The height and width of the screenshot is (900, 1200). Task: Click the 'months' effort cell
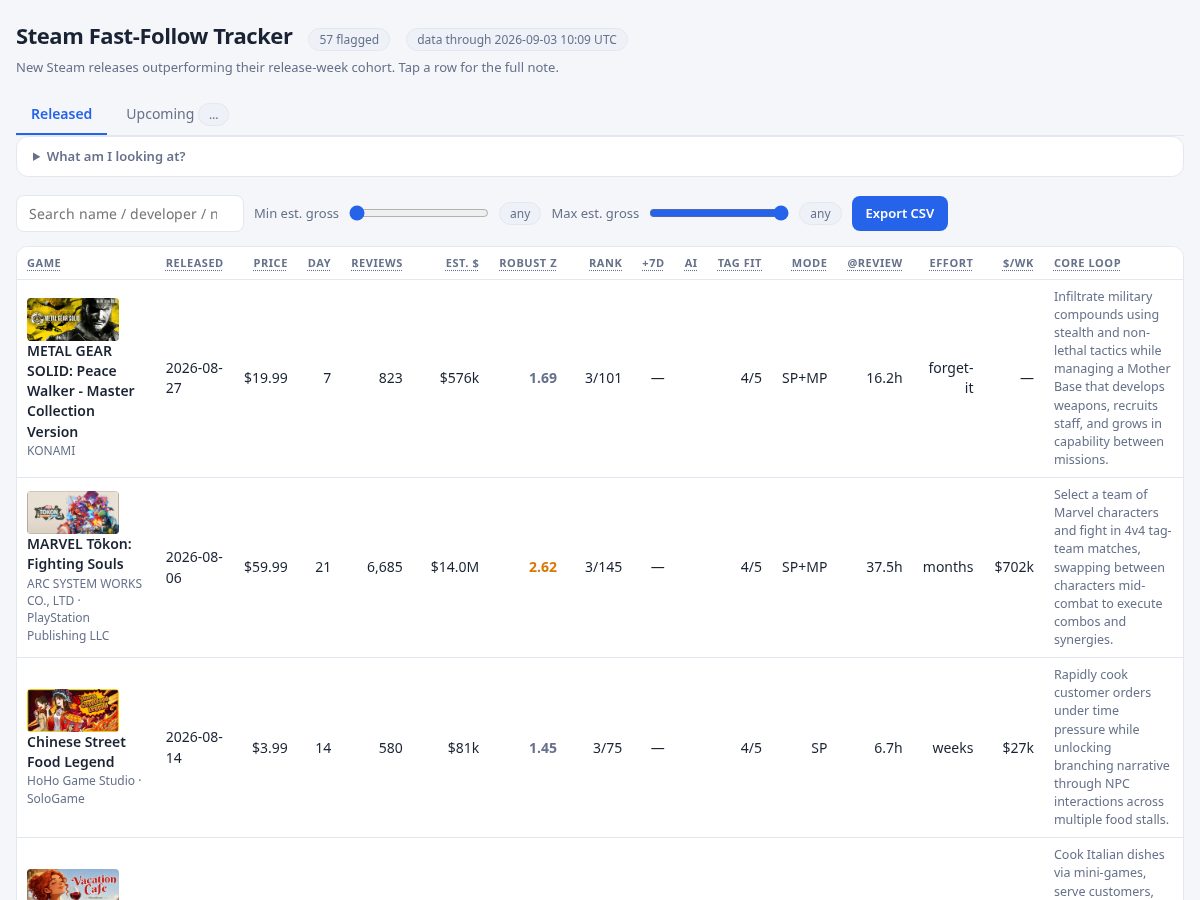pos(948,567)
